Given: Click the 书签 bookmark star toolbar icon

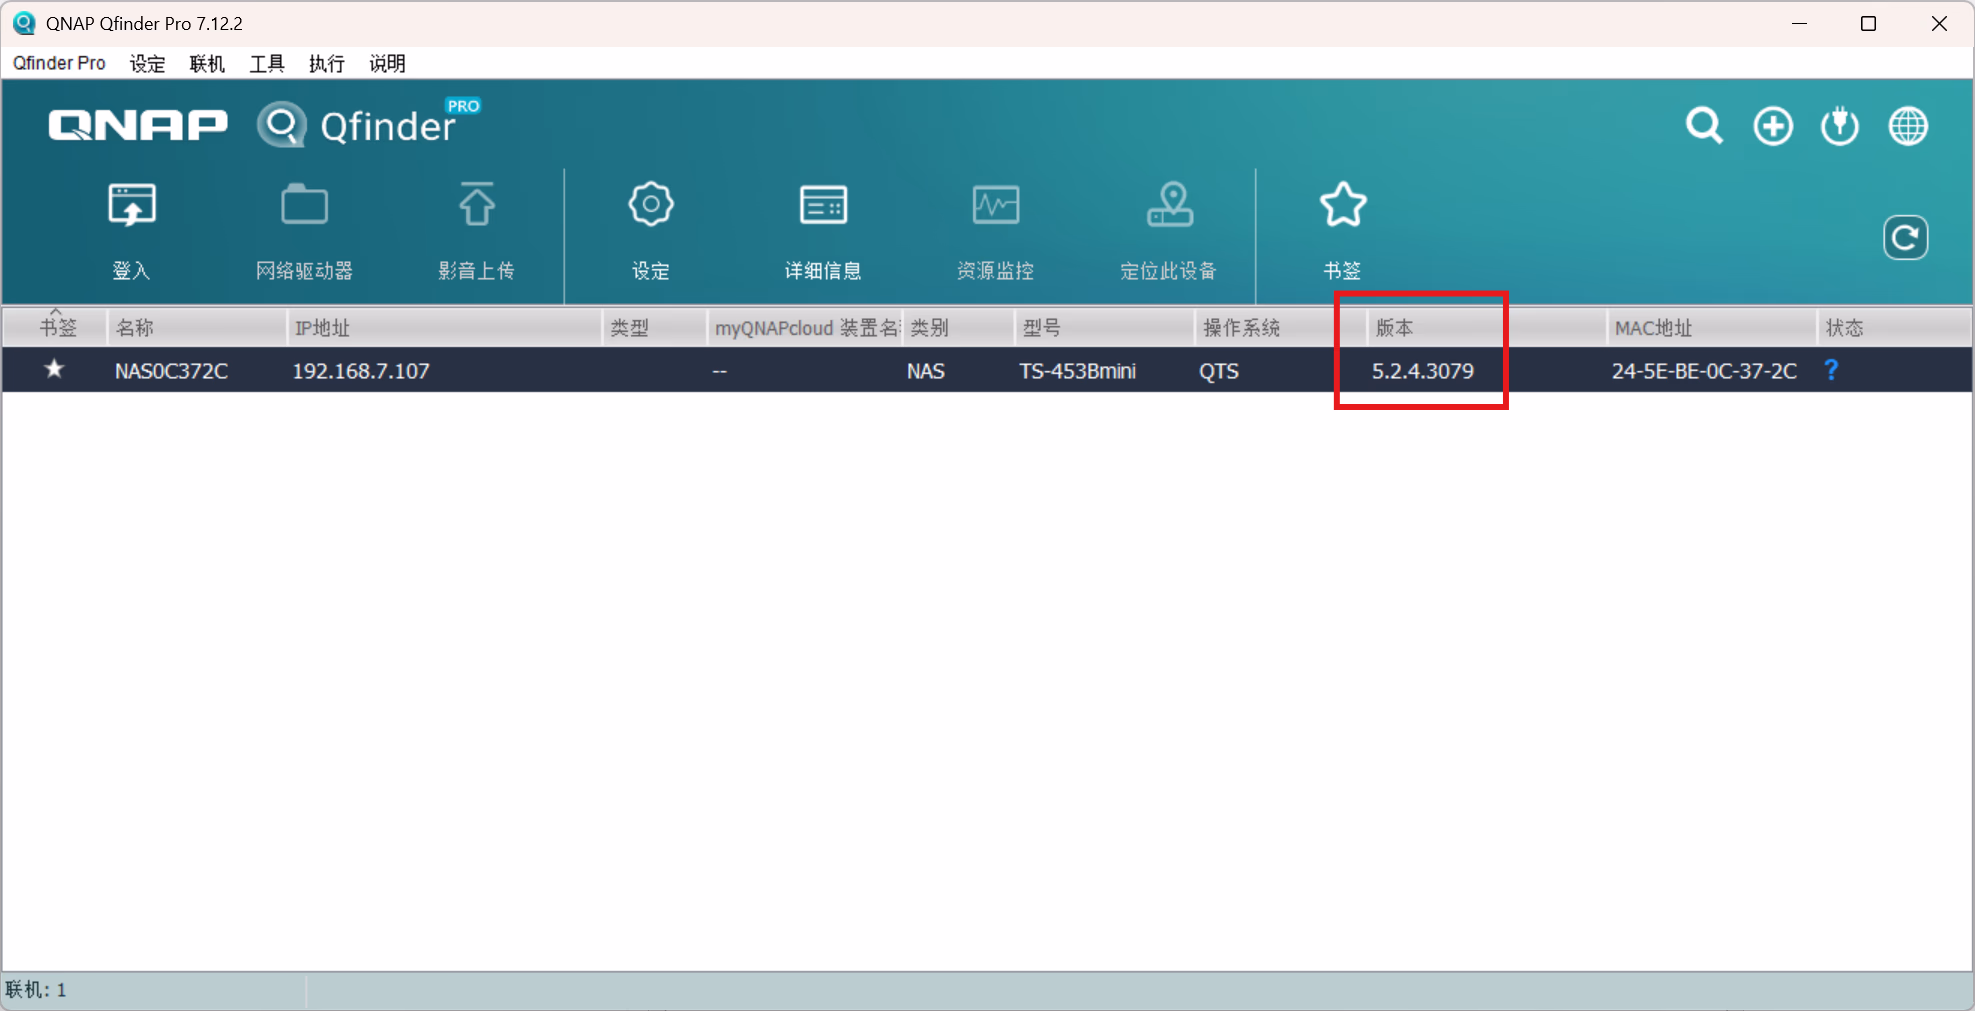Looking at the screenshot, I should point(1343,232).
